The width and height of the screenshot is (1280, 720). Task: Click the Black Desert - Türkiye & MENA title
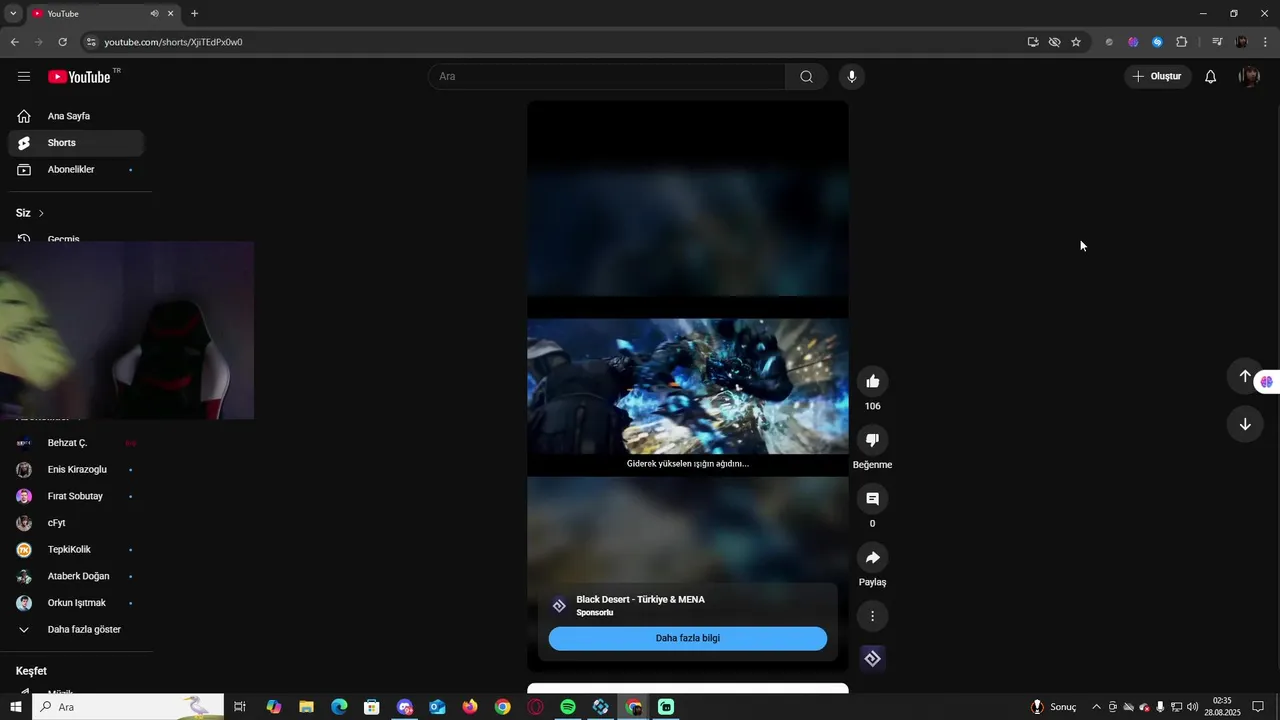click(640, 599)
